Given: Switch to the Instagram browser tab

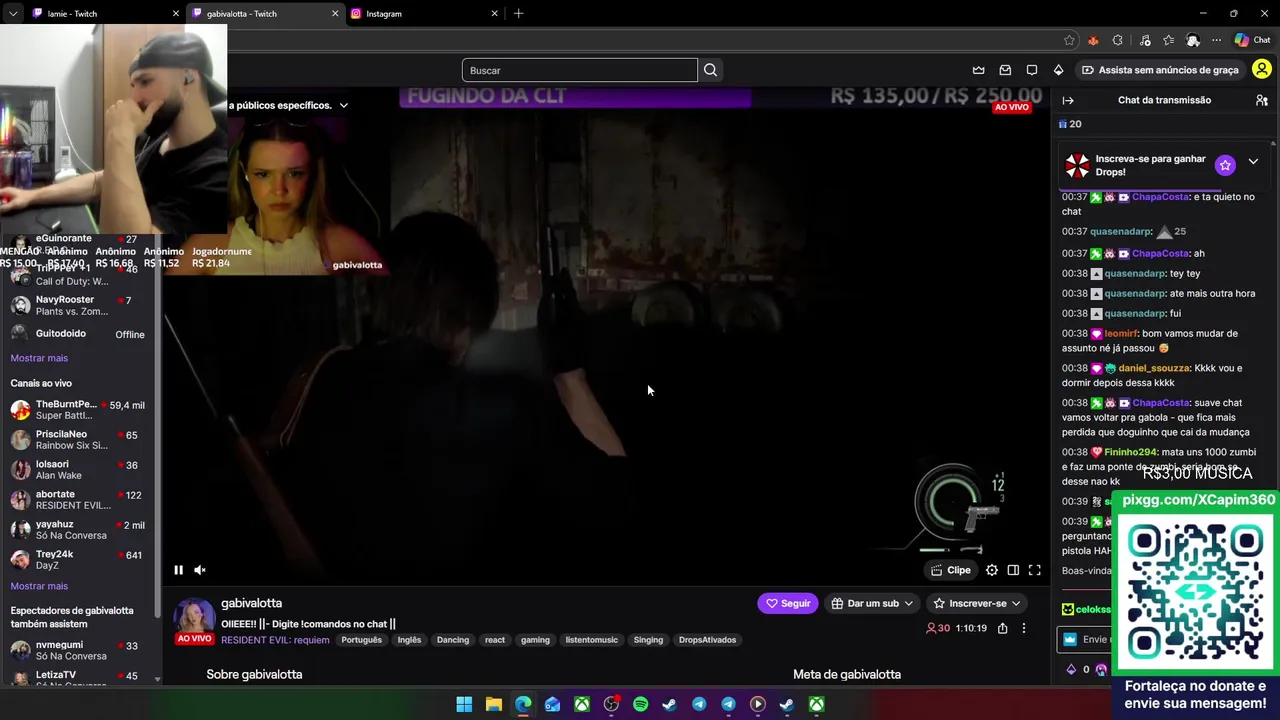Looking at the screenshot, I should click(423, 14).
